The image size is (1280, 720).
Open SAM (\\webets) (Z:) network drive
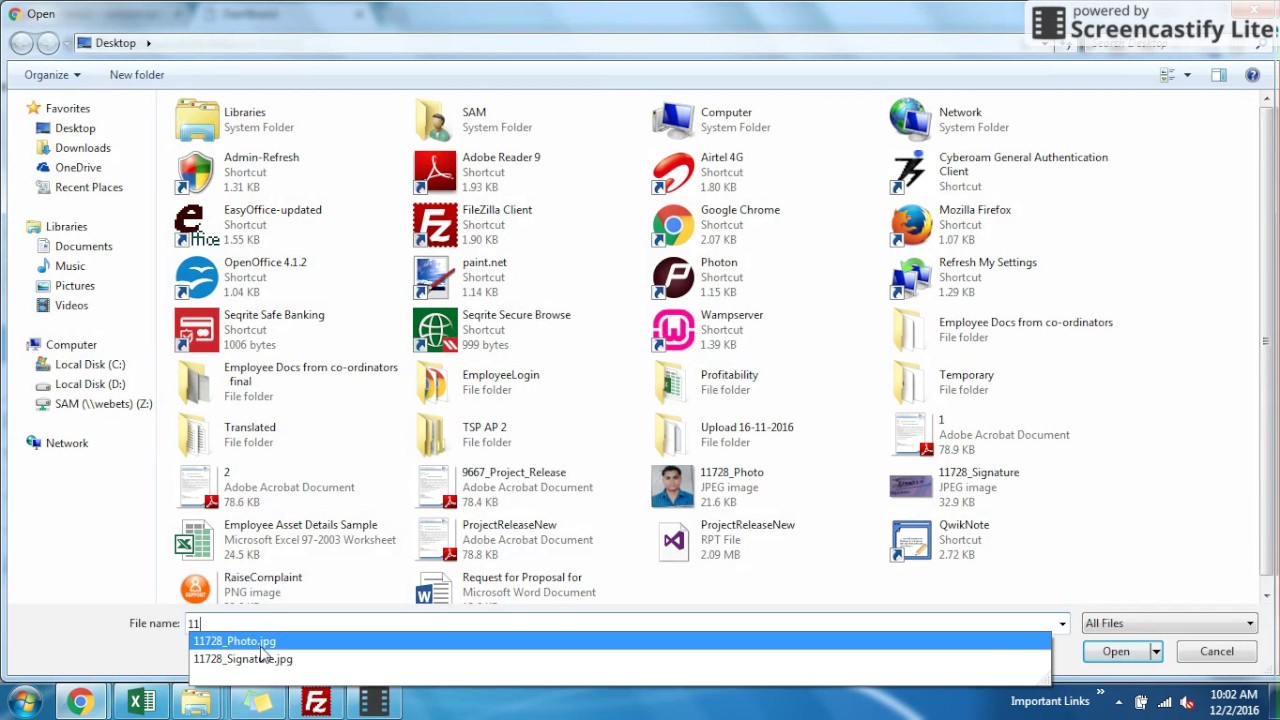pos(103,404)
